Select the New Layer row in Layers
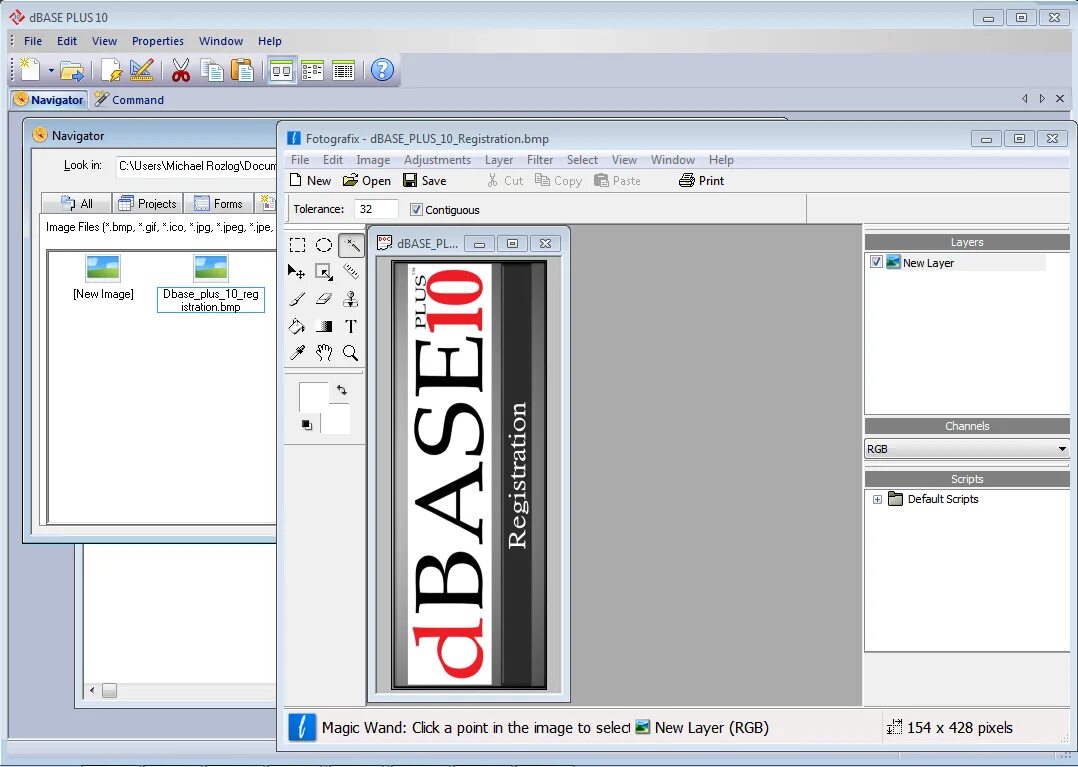 956,263
